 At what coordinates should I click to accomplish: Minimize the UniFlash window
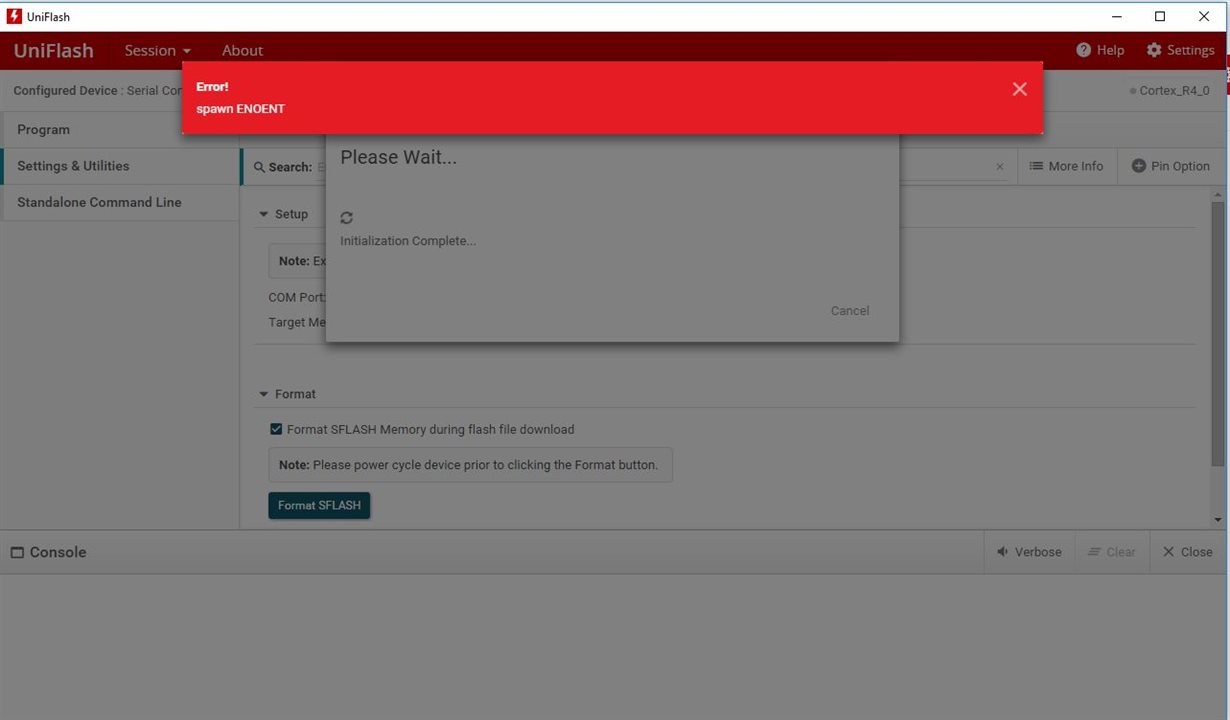(x=1116, y=16)
